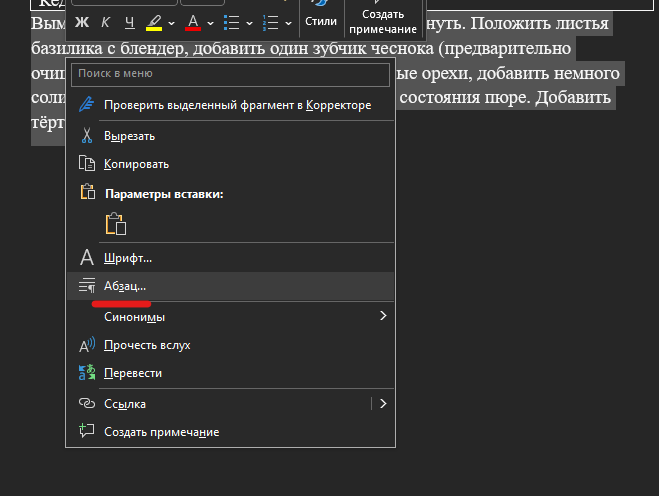Toggle underline formatting (Ч)

[x=130, y=22]
